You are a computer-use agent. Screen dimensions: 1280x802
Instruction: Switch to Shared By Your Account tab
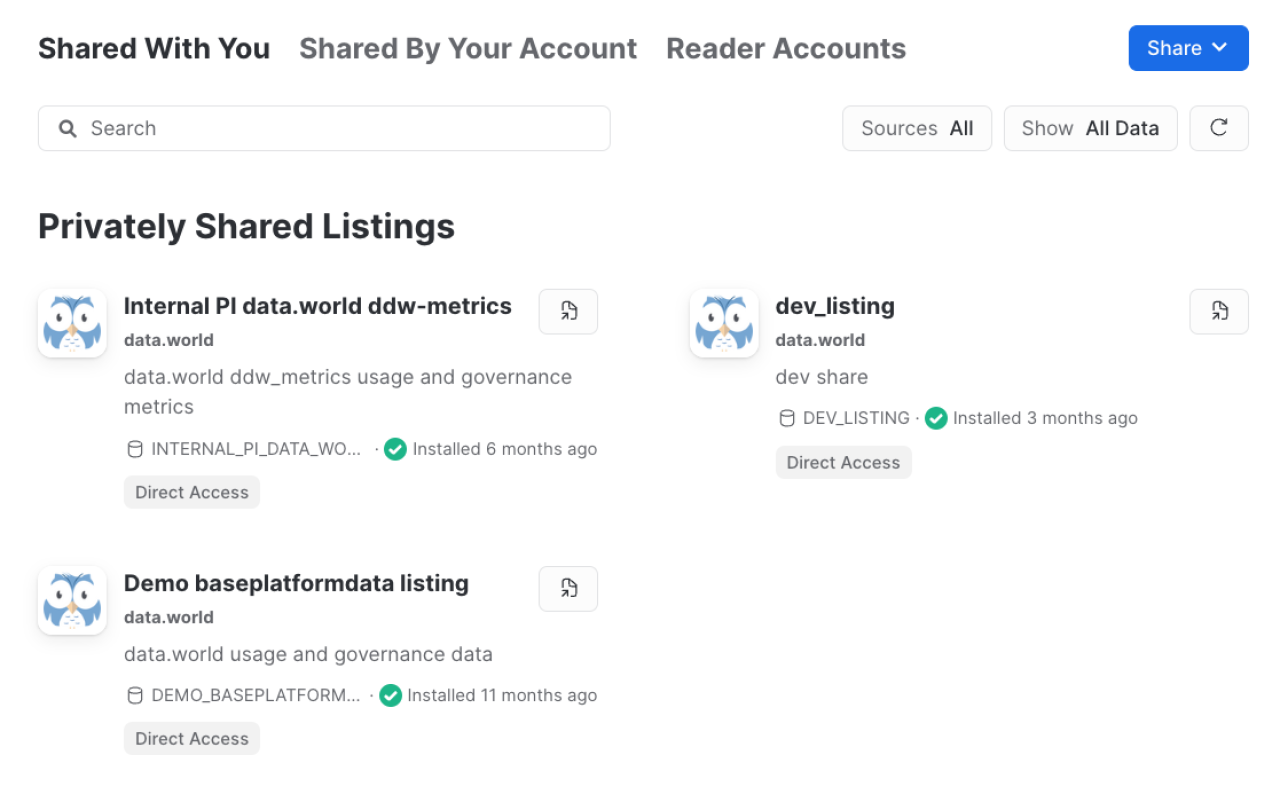point(468,48)
